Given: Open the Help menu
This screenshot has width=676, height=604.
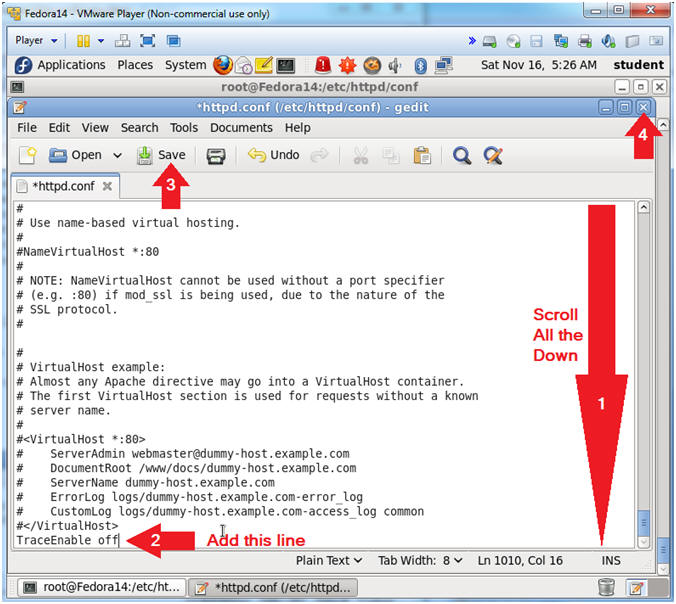Looking at the screenshot, I should click(x=297, y=128).
